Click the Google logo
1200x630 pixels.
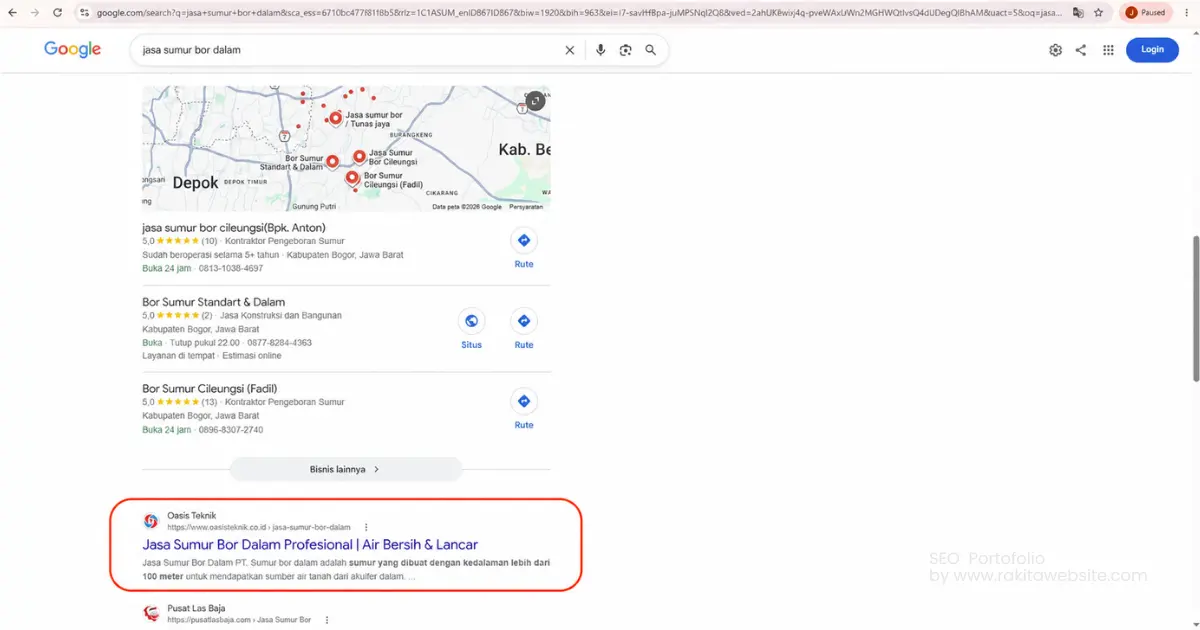72,49
